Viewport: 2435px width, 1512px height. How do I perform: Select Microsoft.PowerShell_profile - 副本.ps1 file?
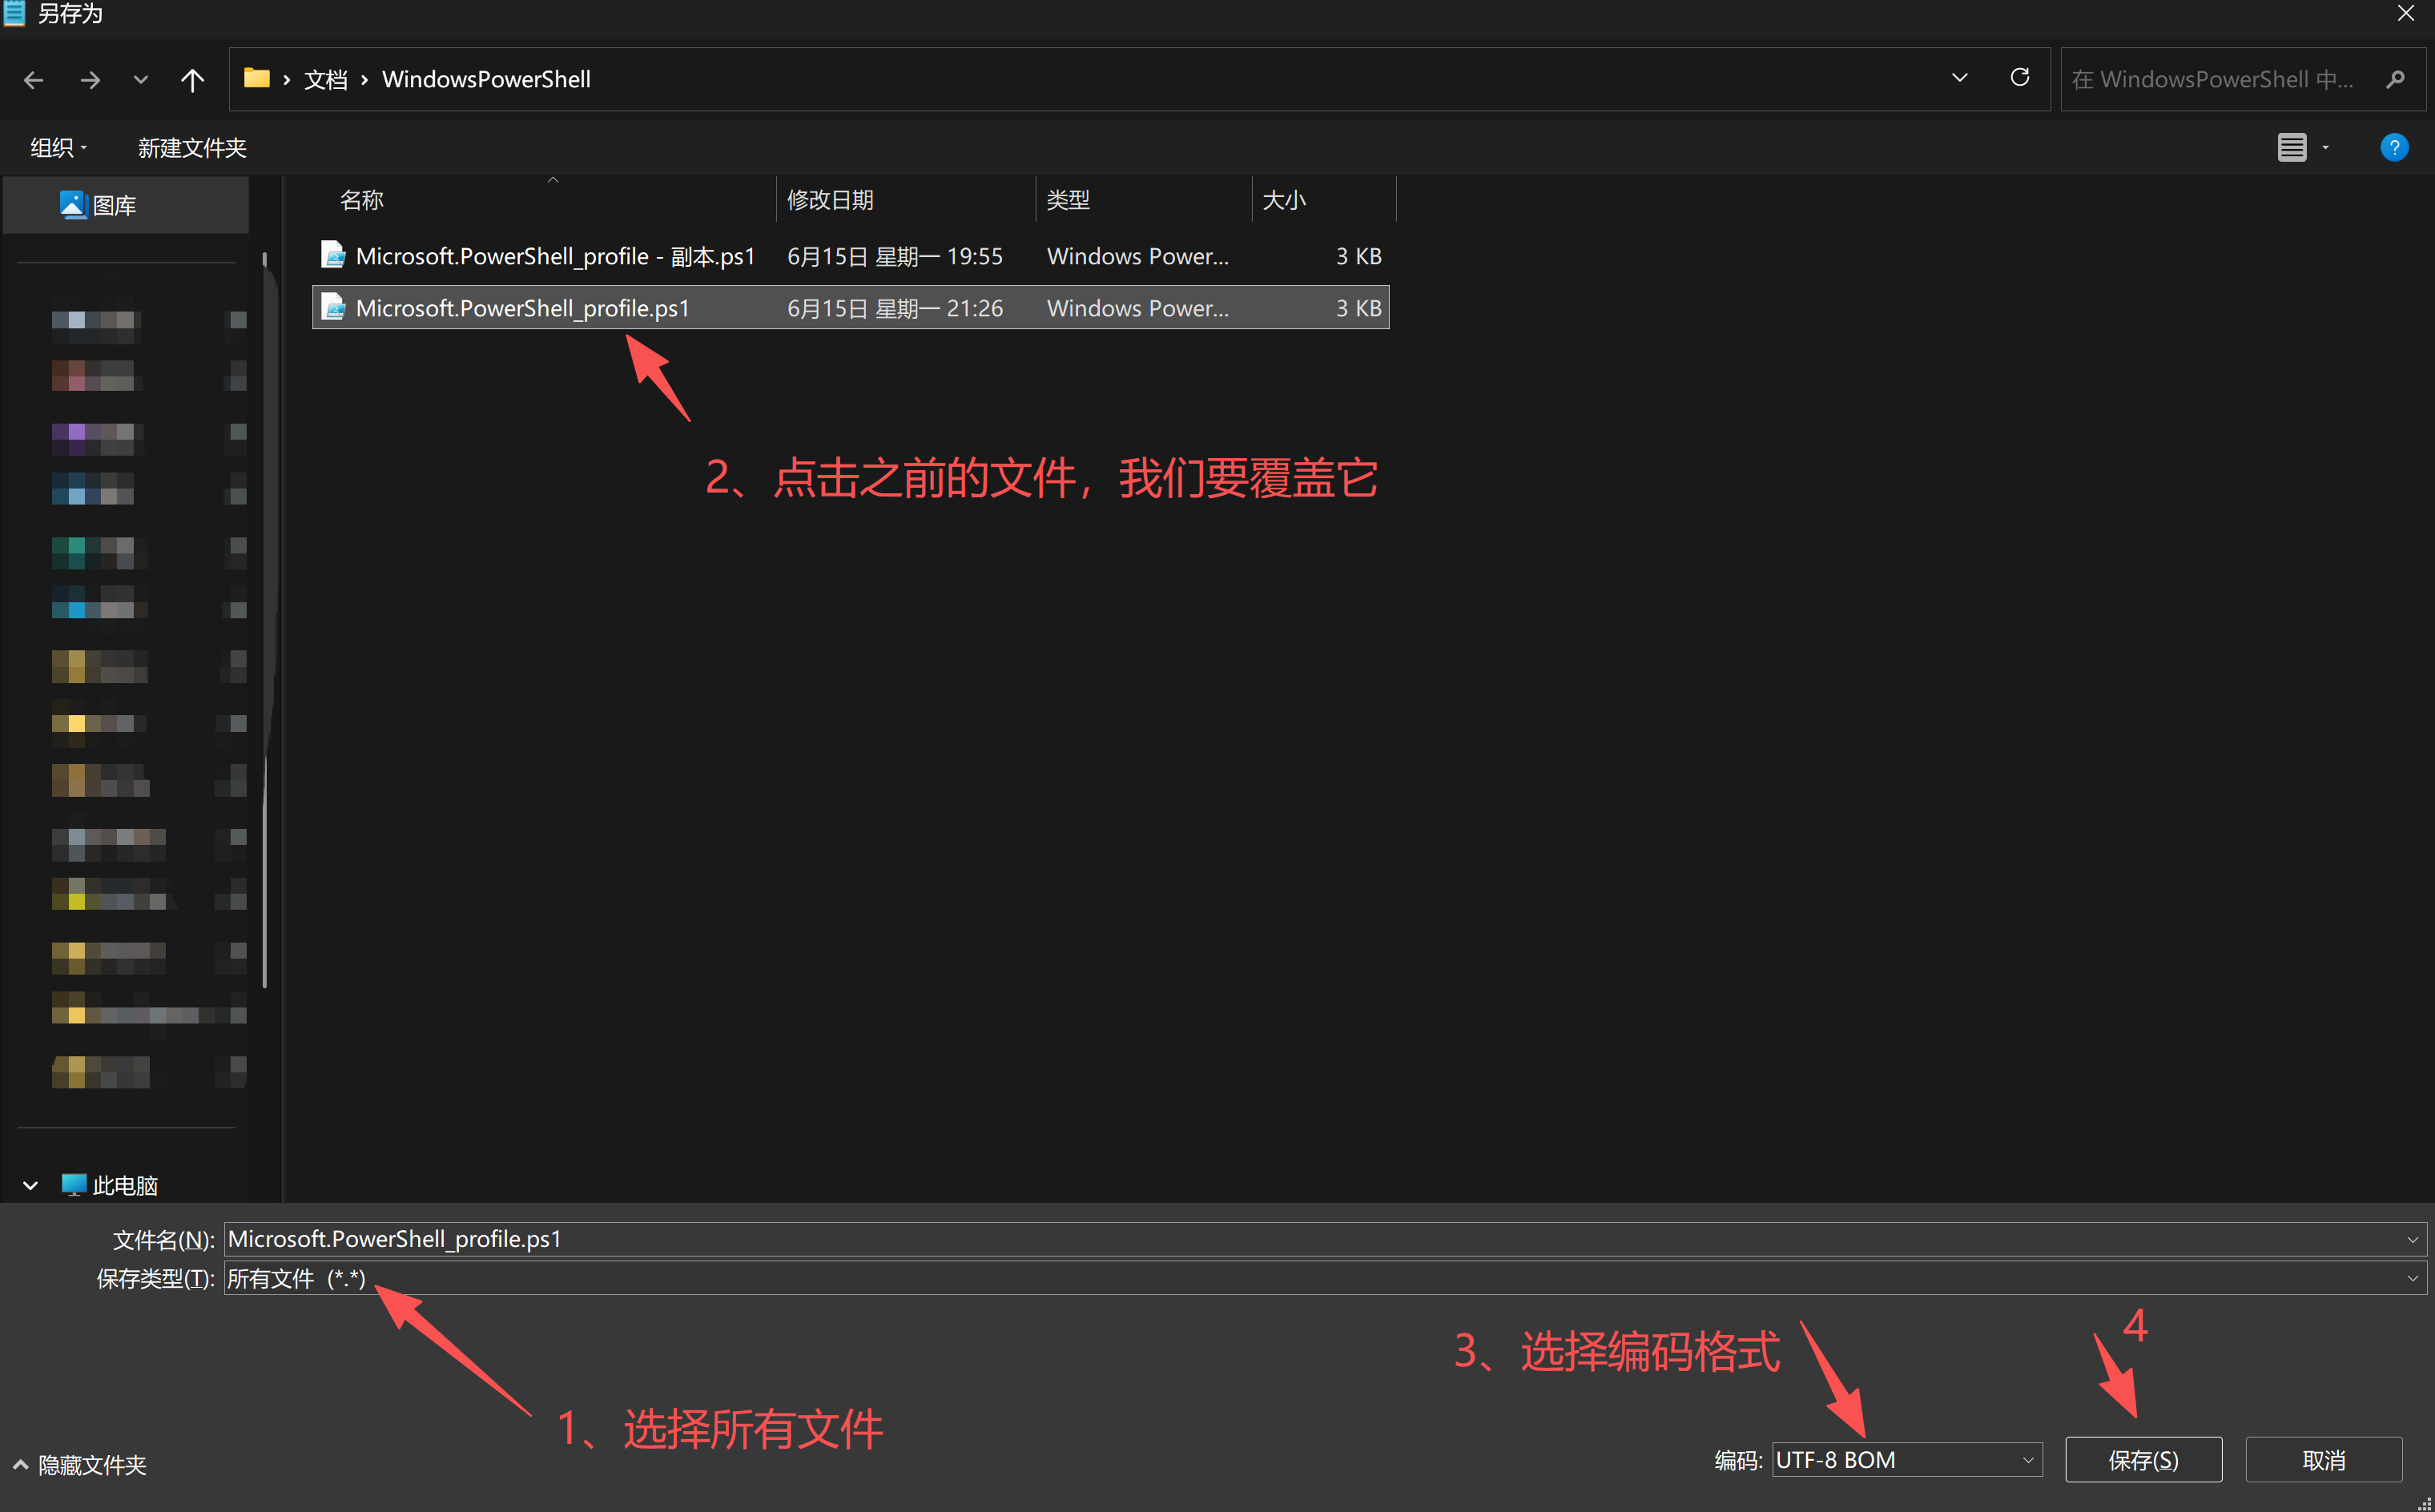pos(851,256)
